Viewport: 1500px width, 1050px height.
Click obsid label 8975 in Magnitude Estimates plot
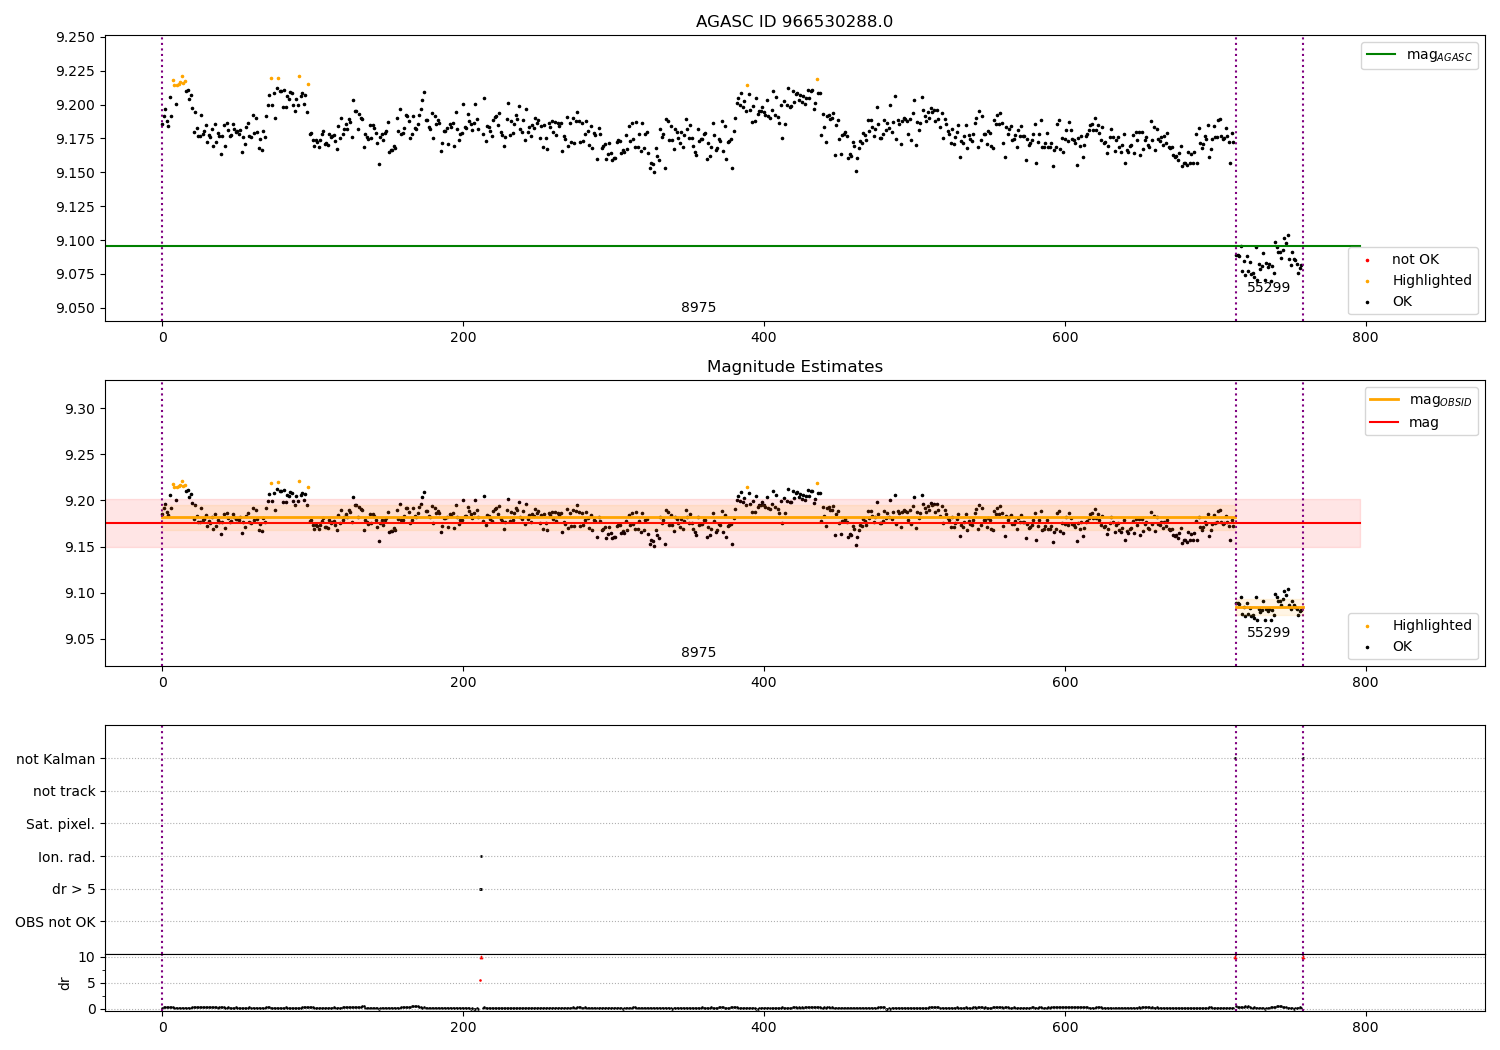[x=699, y=653]
